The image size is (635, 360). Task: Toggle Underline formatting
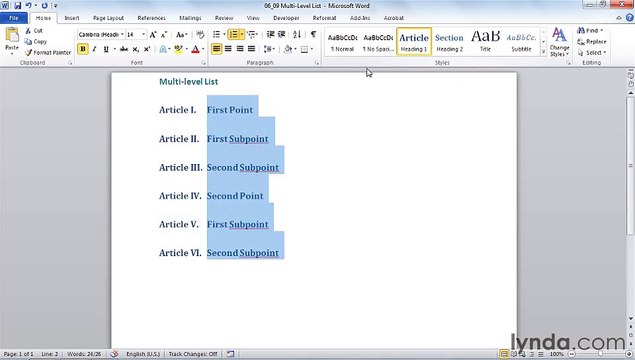106,49
